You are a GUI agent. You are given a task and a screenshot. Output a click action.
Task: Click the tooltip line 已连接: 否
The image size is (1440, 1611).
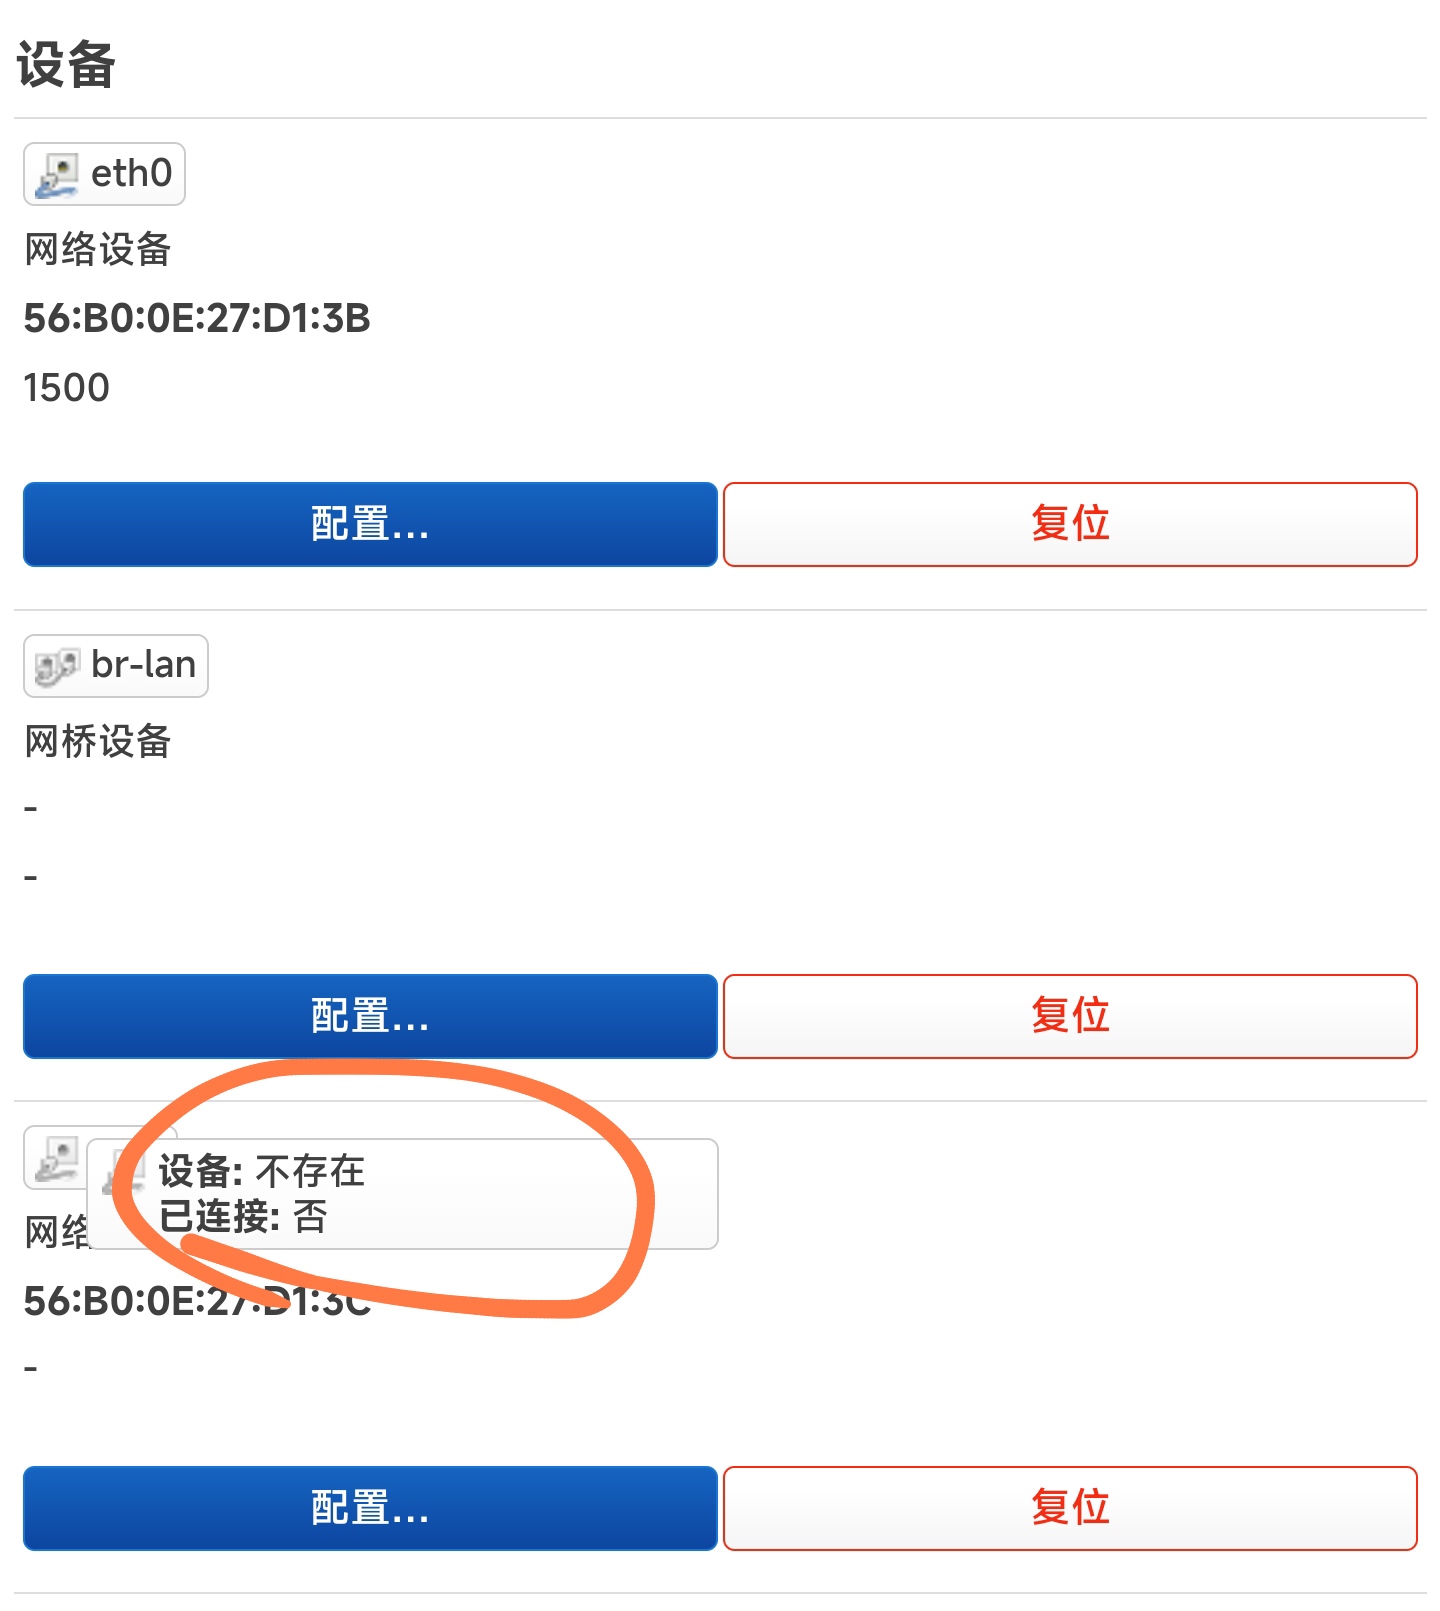pyautogui.click(x=243, y=1217)
